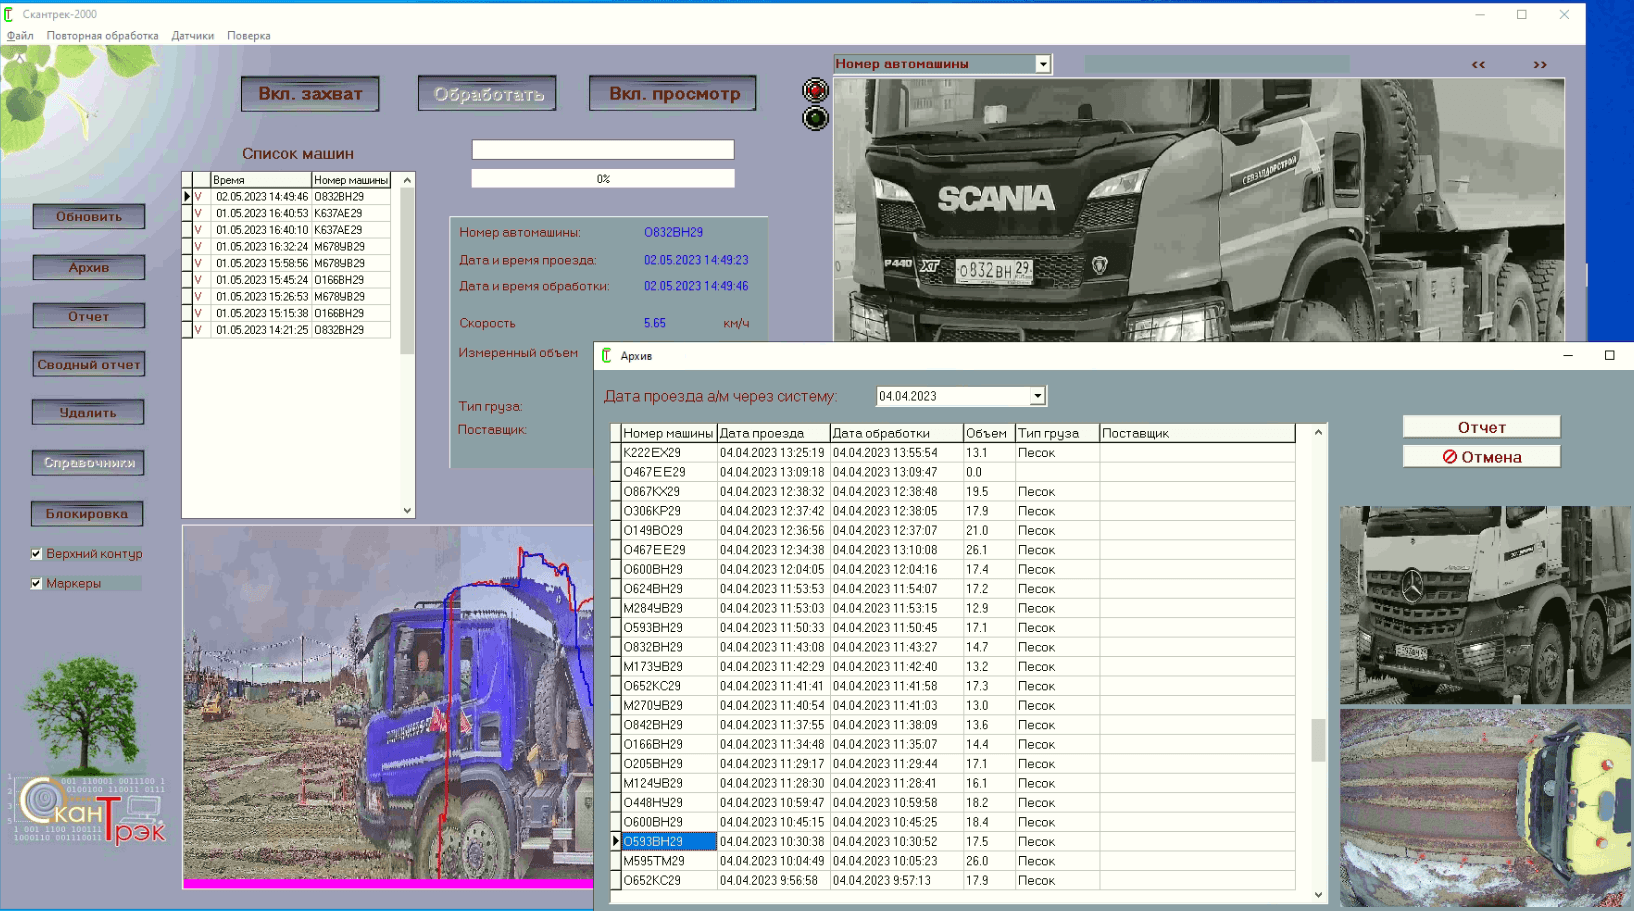Click the Объем column header
This screenshot has width=1634, height=911.
coord(987,434)
